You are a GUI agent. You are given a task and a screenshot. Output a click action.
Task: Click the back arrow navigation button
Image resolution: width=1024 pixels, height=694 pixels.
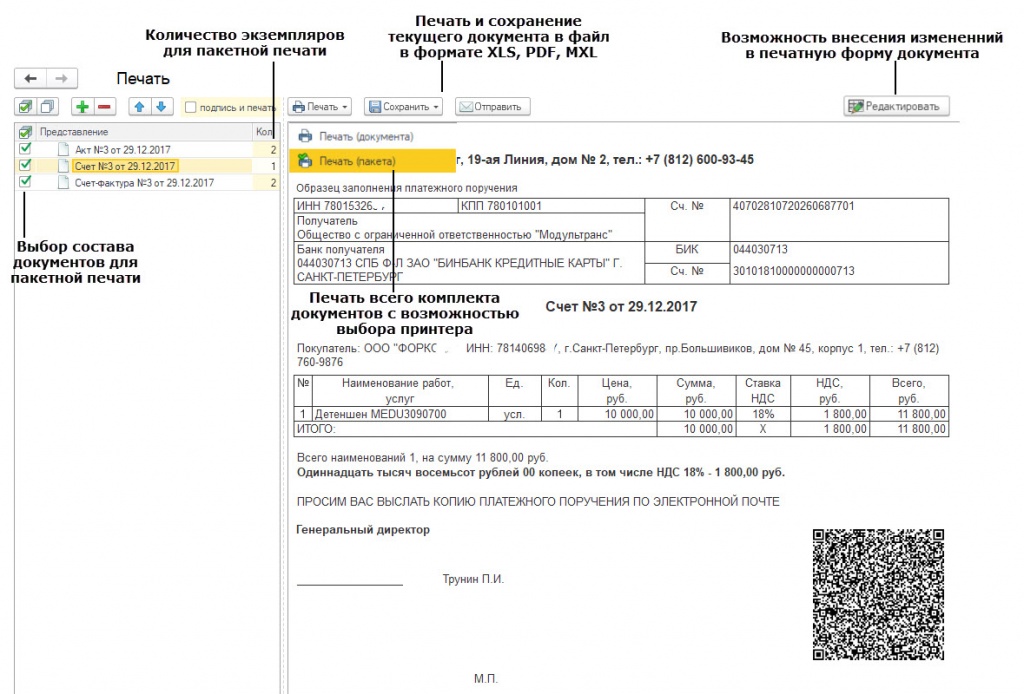[x=30, y=78]
